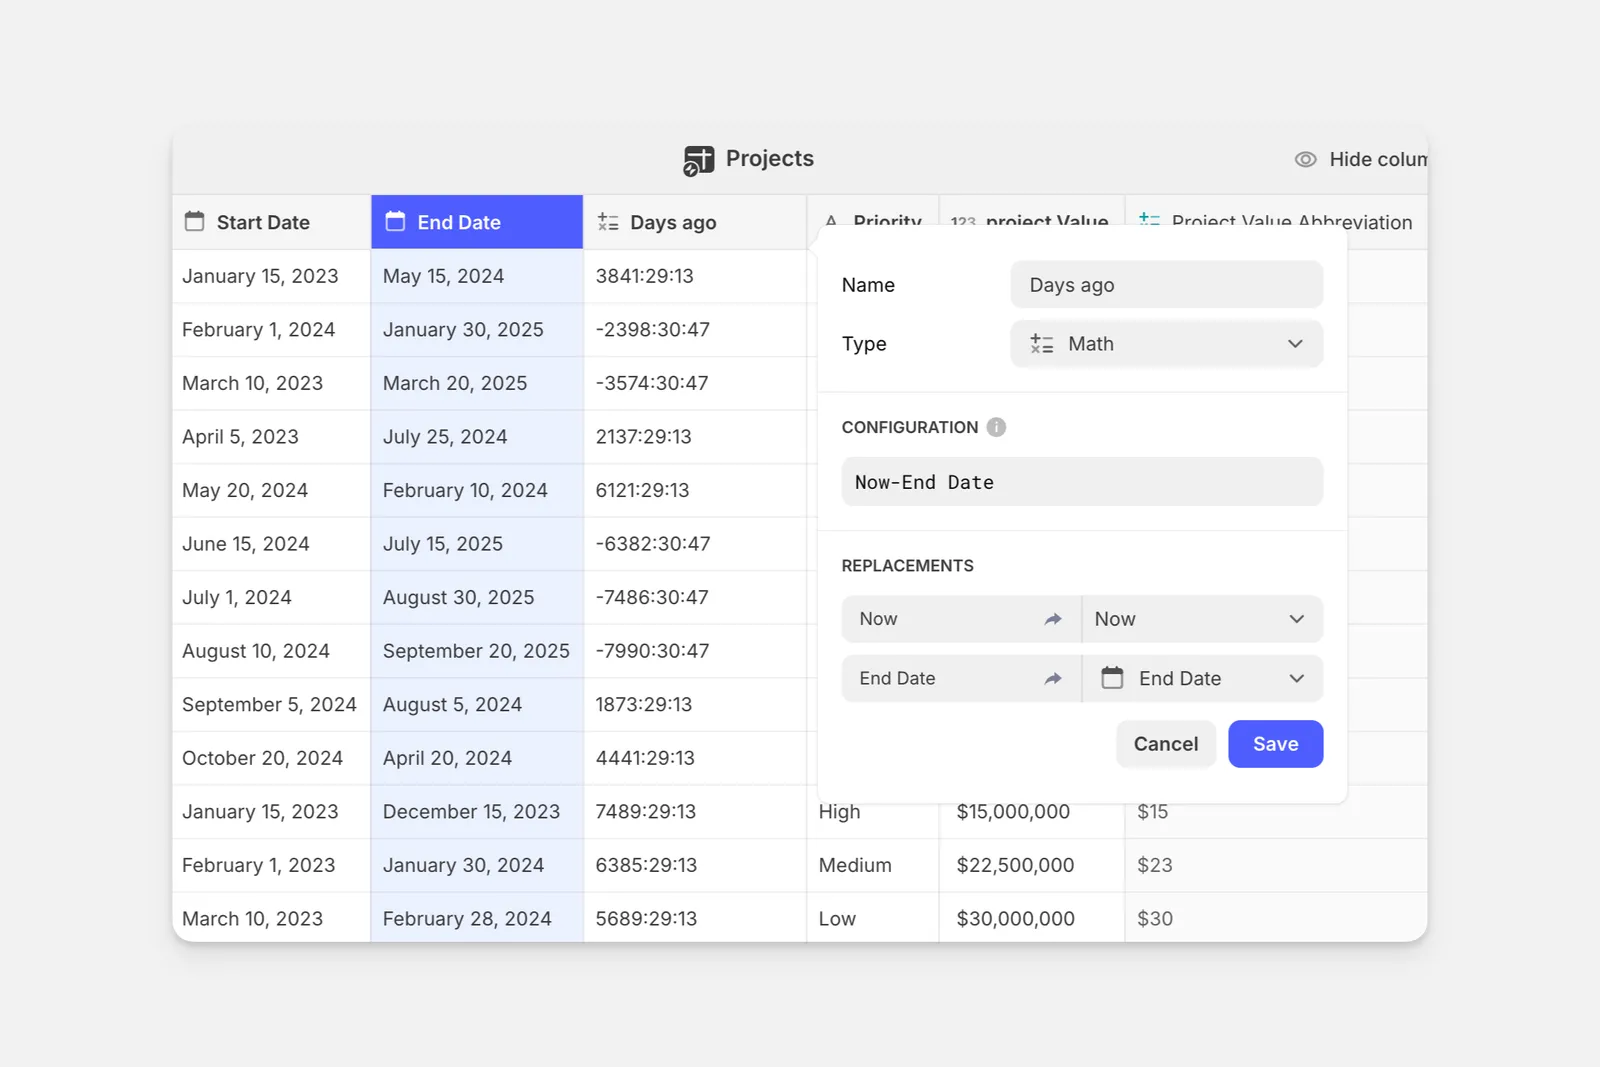Click the cell September 20, 2025
Viewport: 1600px width, 1067px height.
point(477,651)
